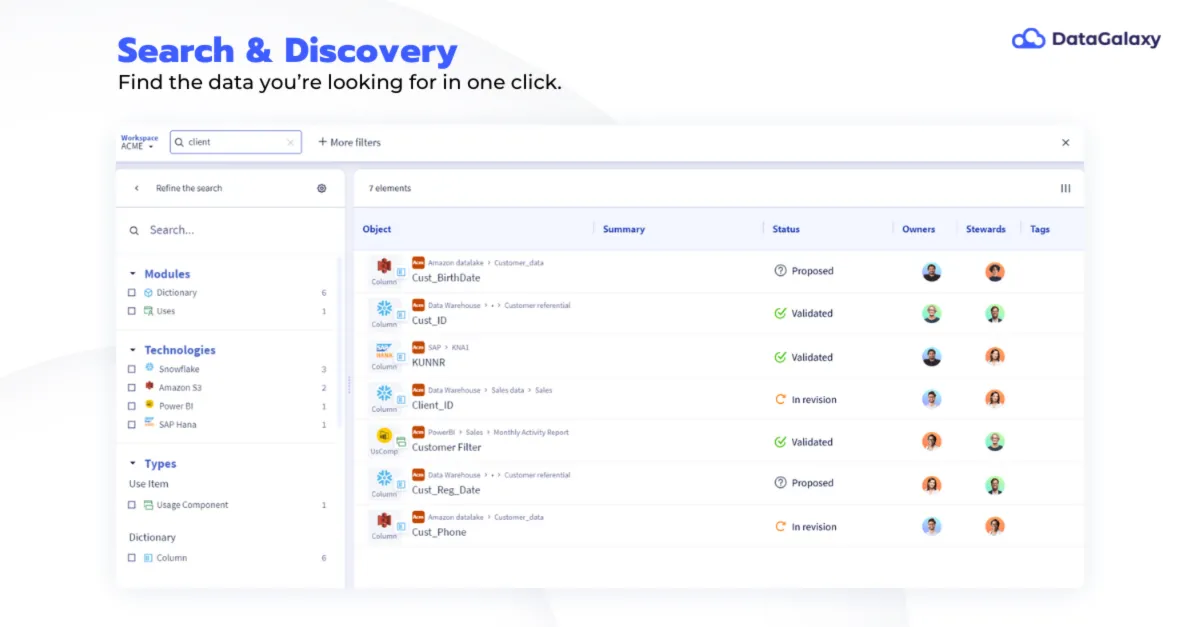The height and width of the screenshot is (627, 1200).
Task: Click the SAP Hana icon on KUNNR row
Action: (x=384, y=352)
